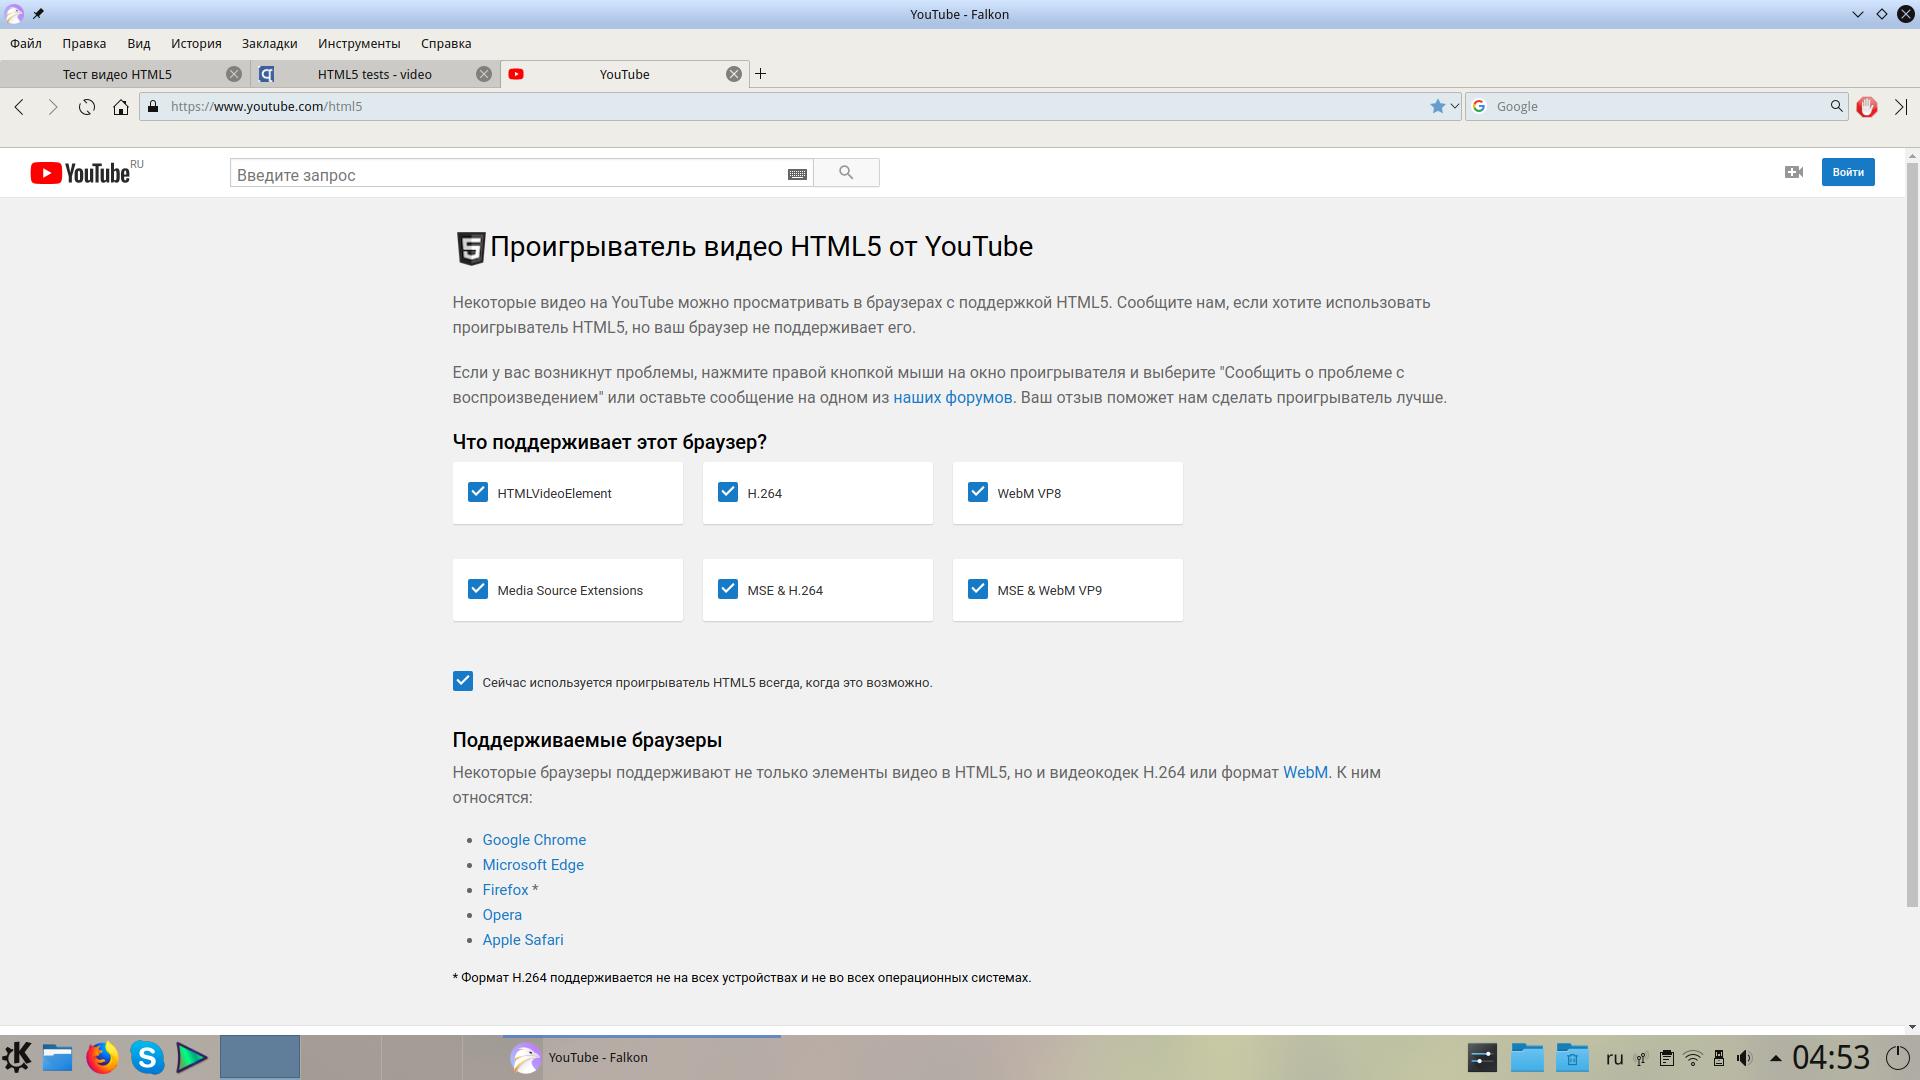Go to the home page
The width and height of the screenshot is (1920, 1080).
121,107
